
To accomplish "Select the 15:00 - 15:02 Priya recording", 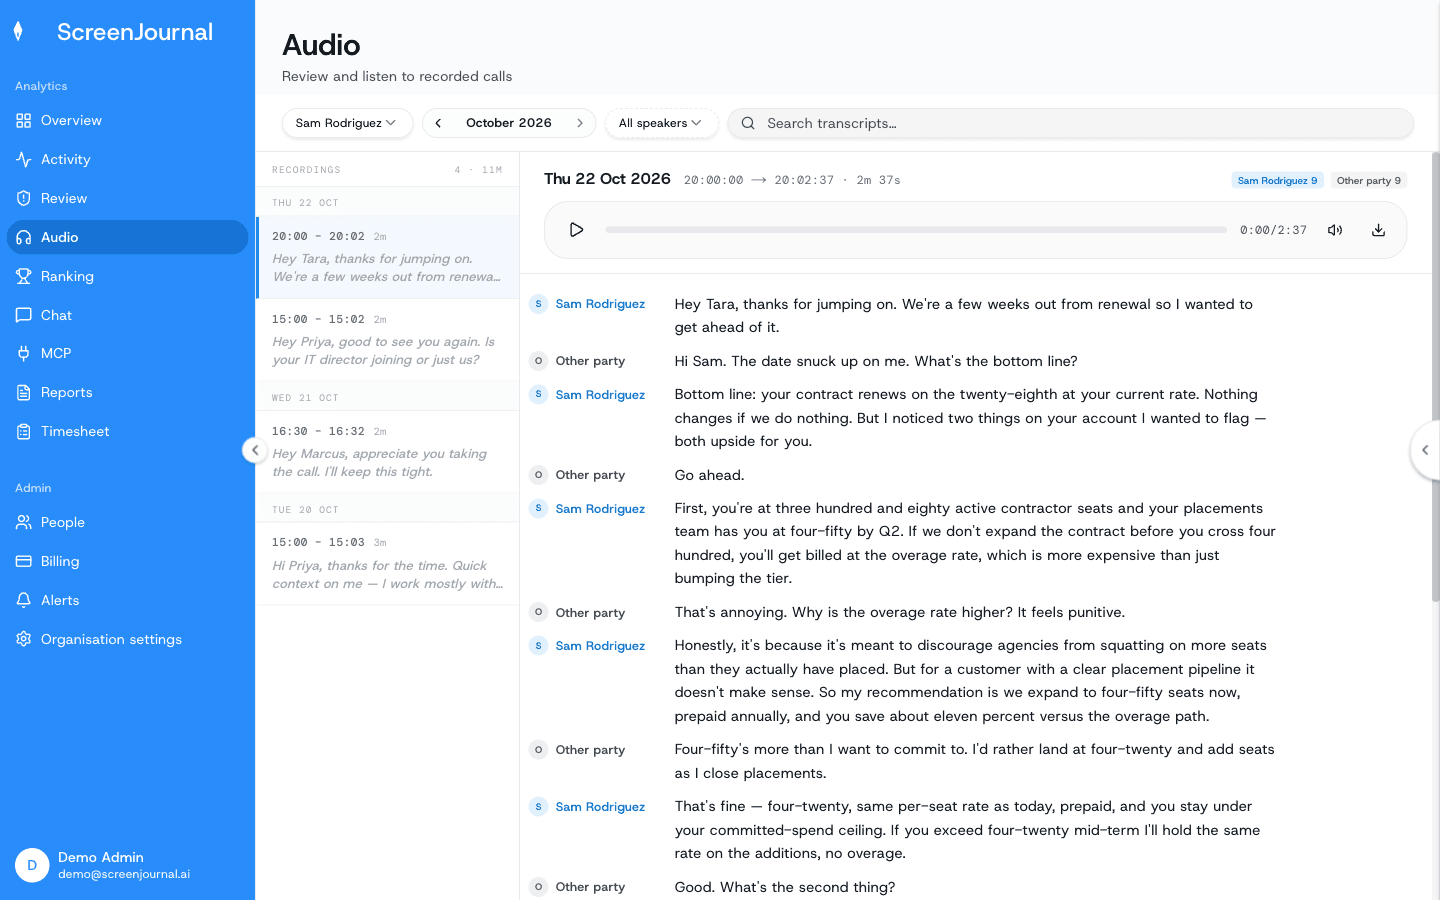I will click(388, 340).
